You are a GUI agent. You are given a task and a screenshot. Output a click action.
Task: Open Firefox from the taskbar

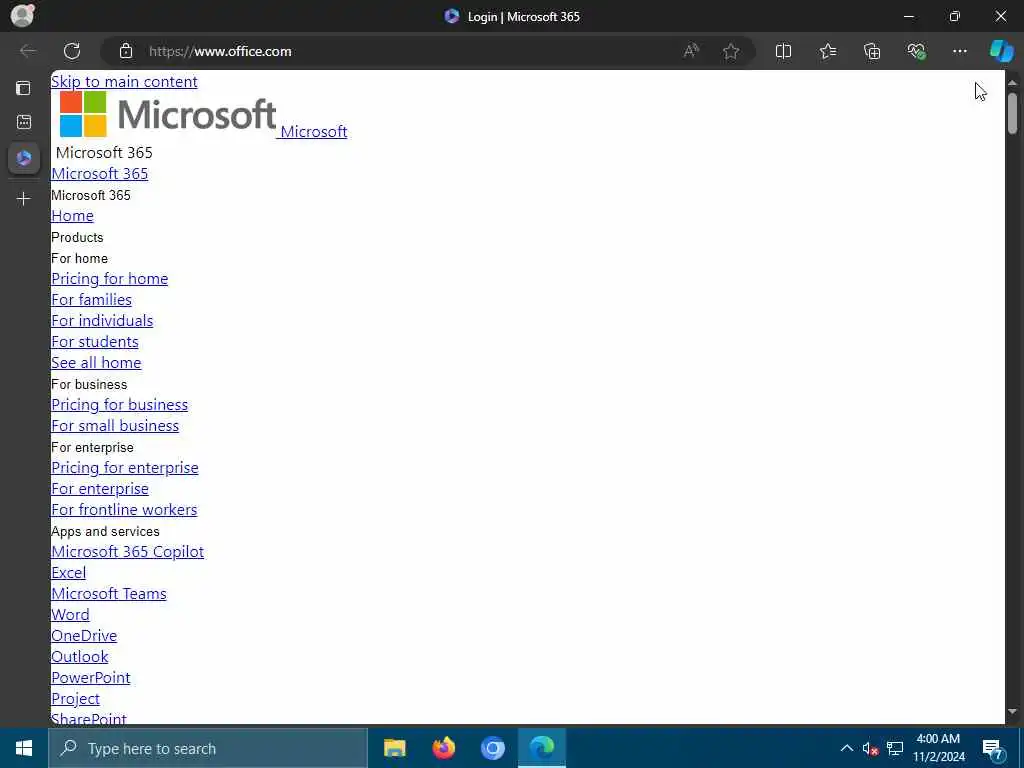[x=444, y=748]
